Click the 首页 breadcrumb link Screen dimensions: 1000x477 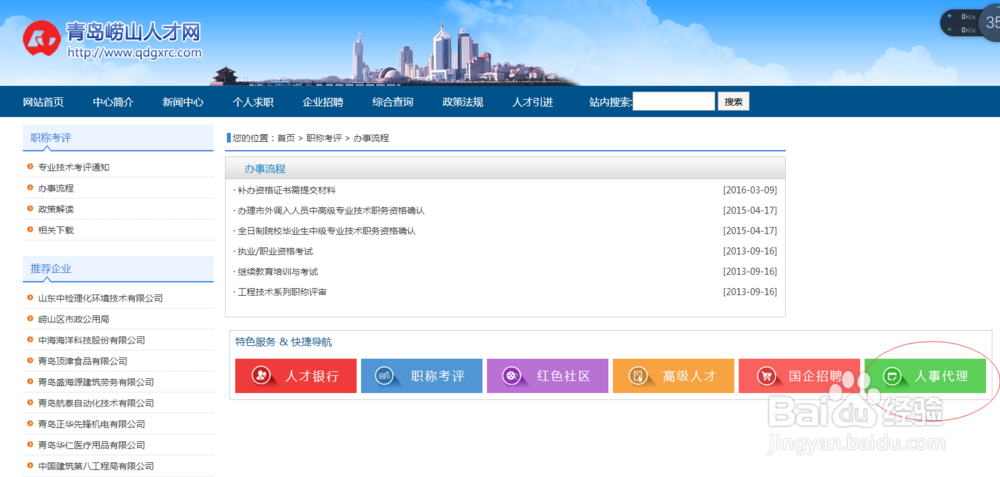286,138
